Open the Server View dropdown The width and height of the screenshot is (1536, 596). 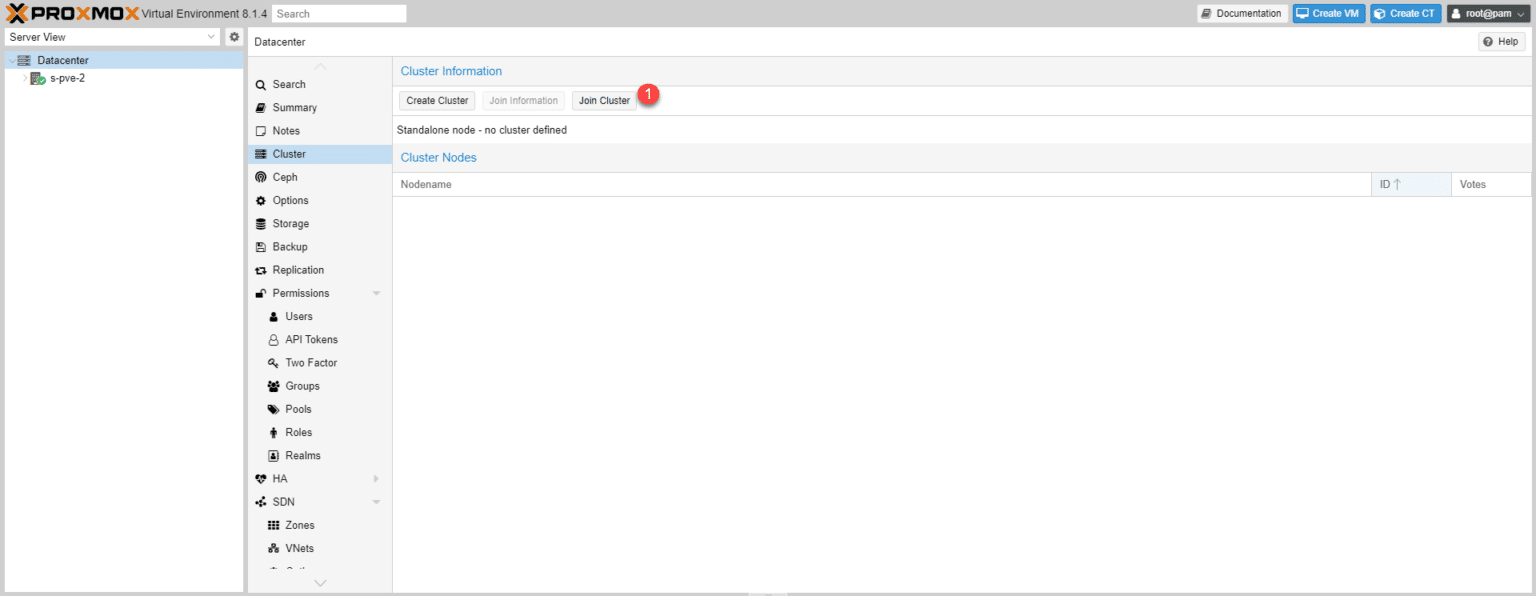click(x=112, y=37)
